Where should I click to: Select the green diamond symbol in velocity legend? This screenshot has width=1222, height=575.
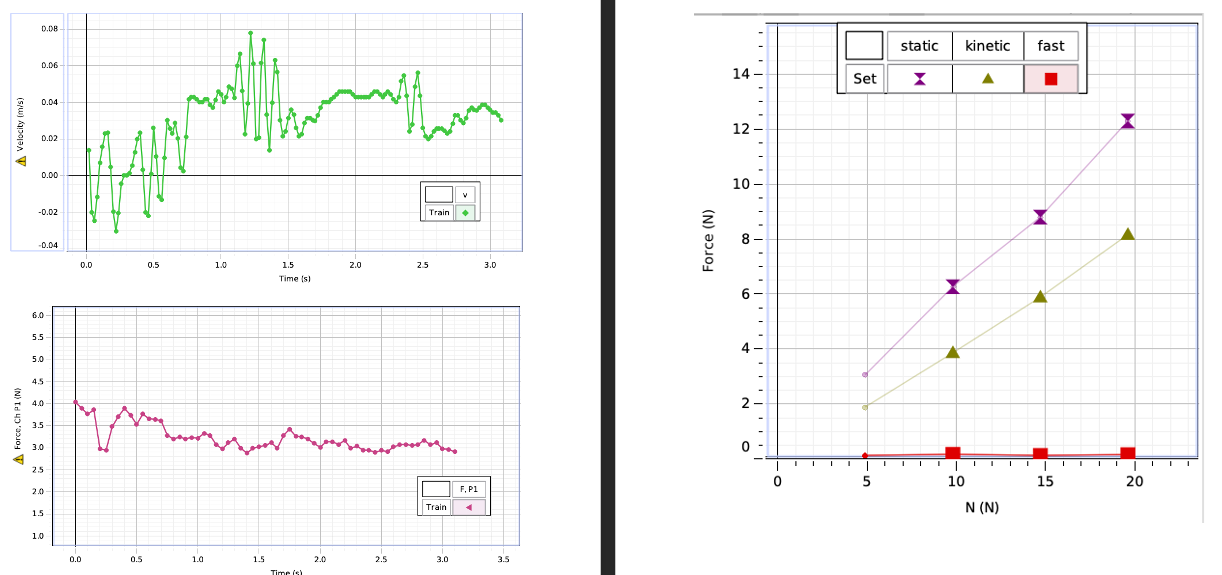click(466, 213)
